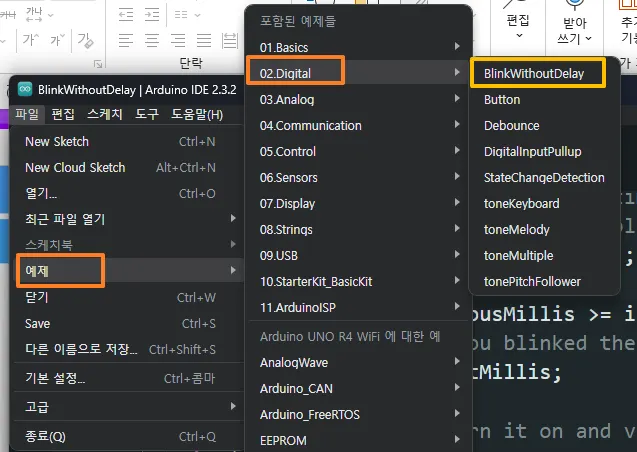Align text left in Word ribbon
Image resolution: width=637 pixels, height=452 pixels.
click(126, 41)
